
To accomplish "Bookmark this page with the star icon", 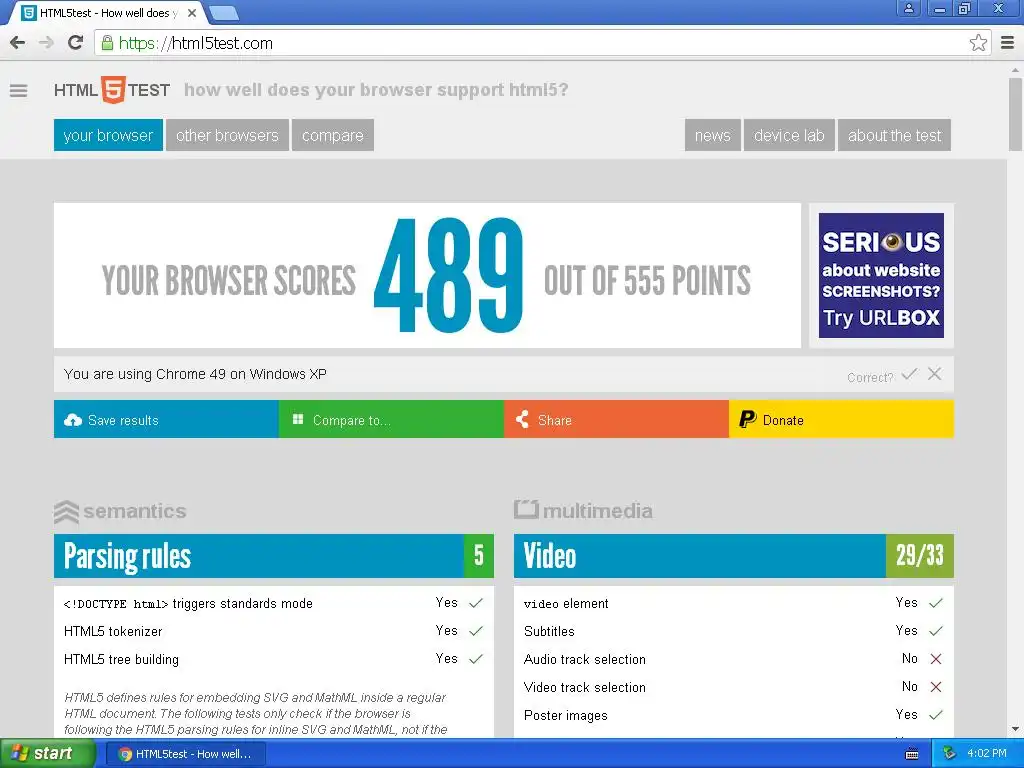I will 978,43.
